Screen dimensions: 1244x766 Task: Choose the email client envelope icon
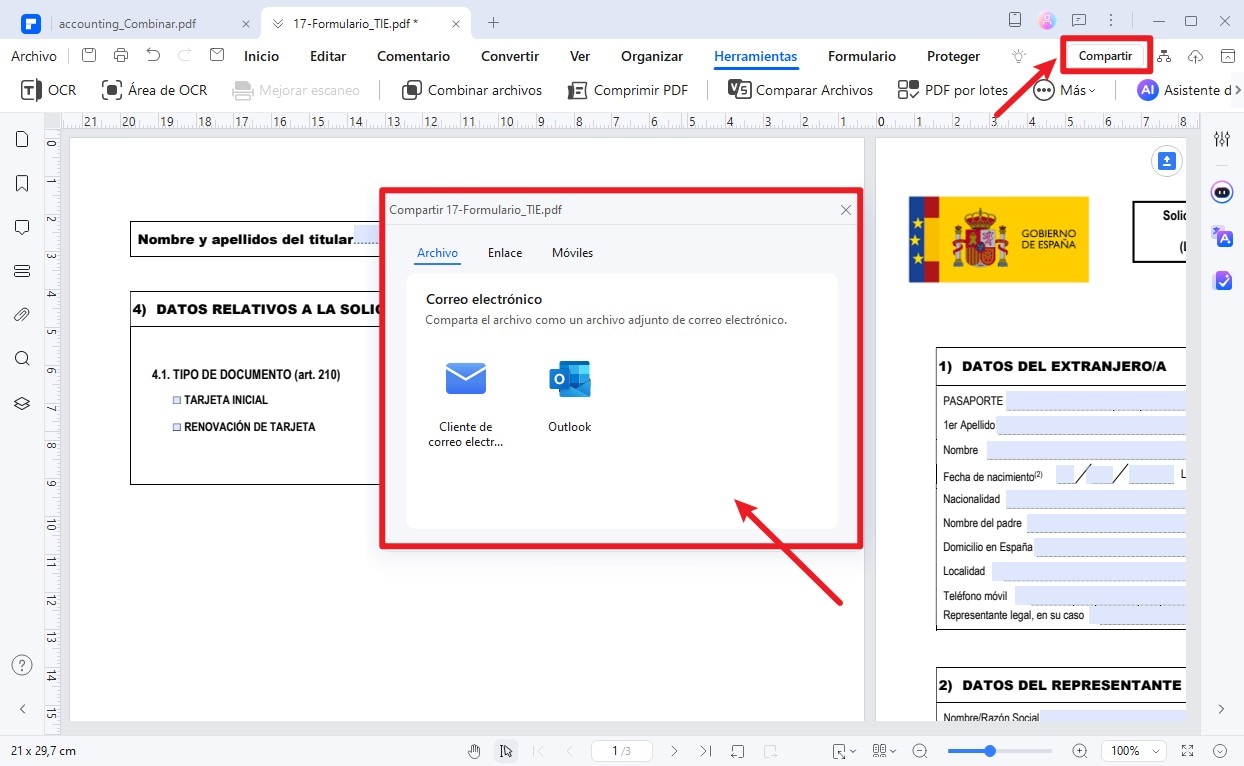pos(465,379)
